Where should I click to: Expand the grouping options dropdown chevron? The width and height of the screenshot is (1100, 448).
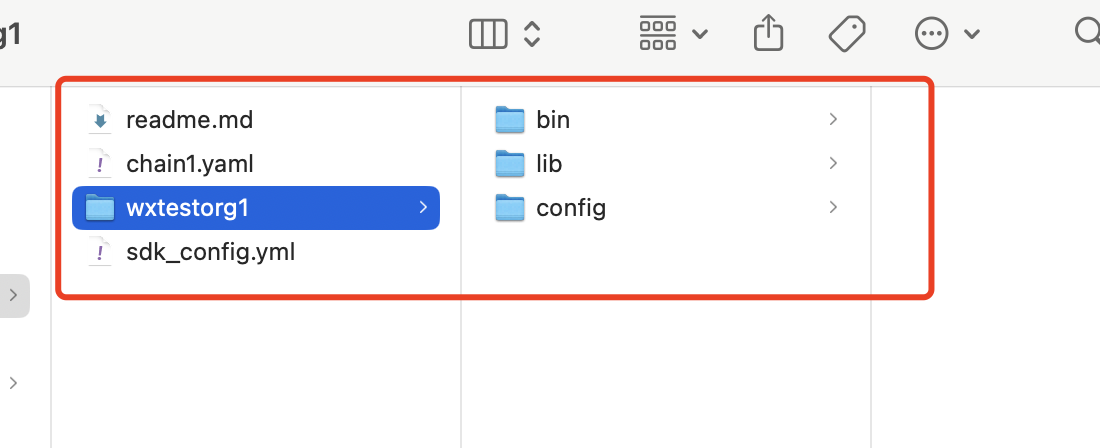699,34
